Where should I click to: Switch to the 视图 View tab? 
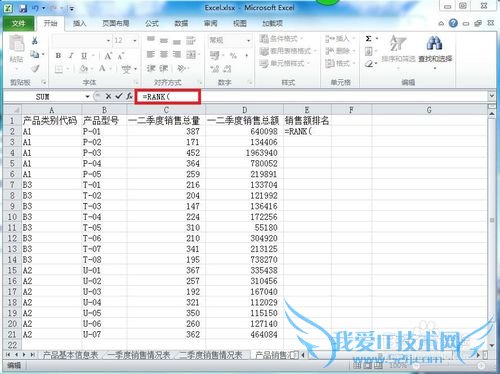pos(240,23)
